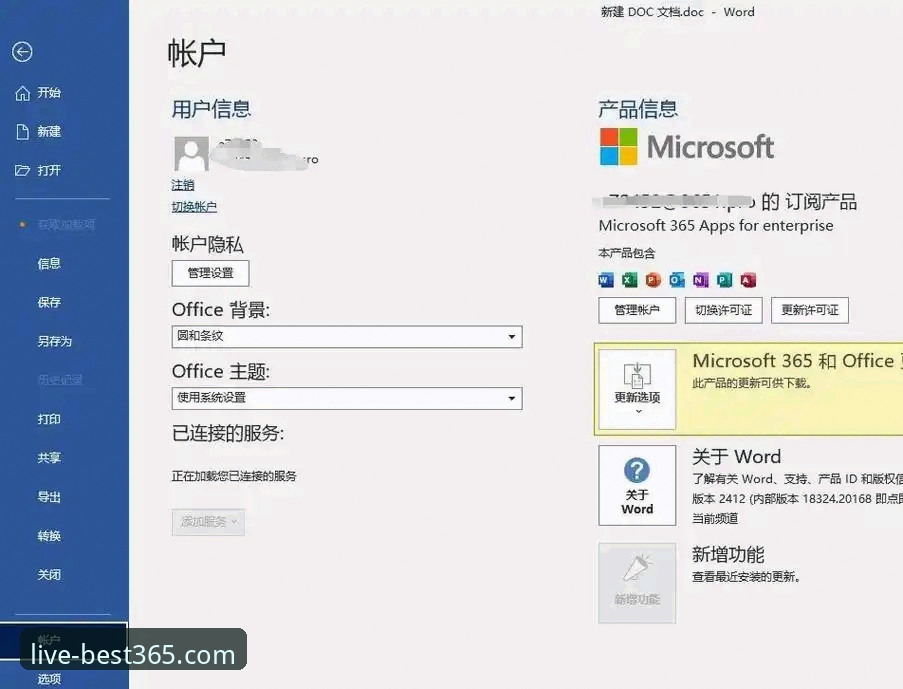The width and height of the screenshot is (903, 689).
Task: Click the 管理设置 button under 帐户隐私
Action: (210, 273)
